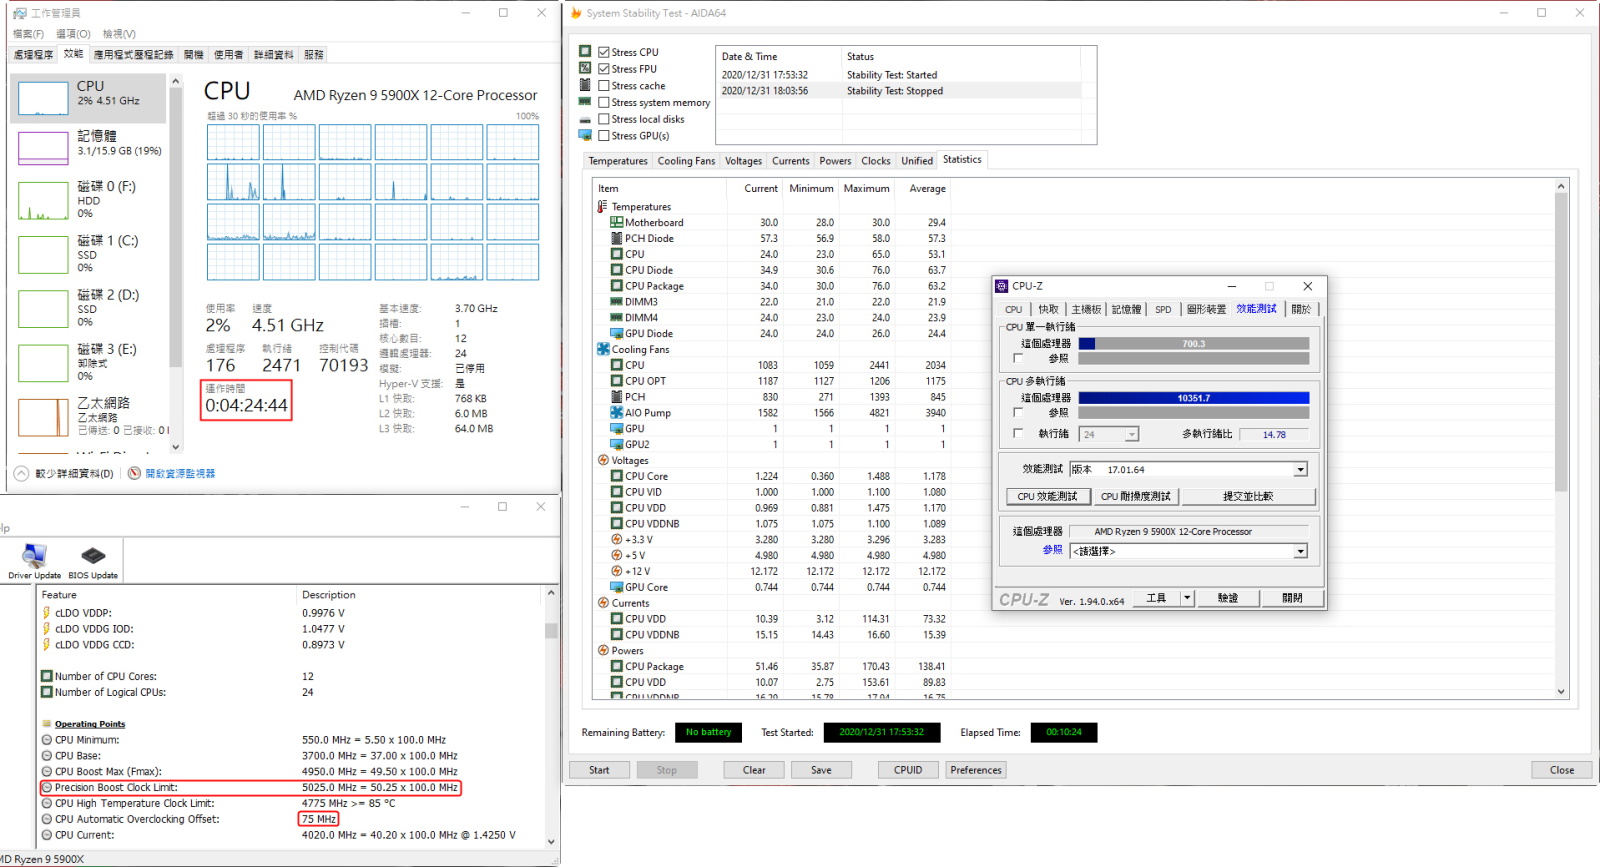
Task: Click the Precision Boost Clock Limit icon
Action: 47,787
